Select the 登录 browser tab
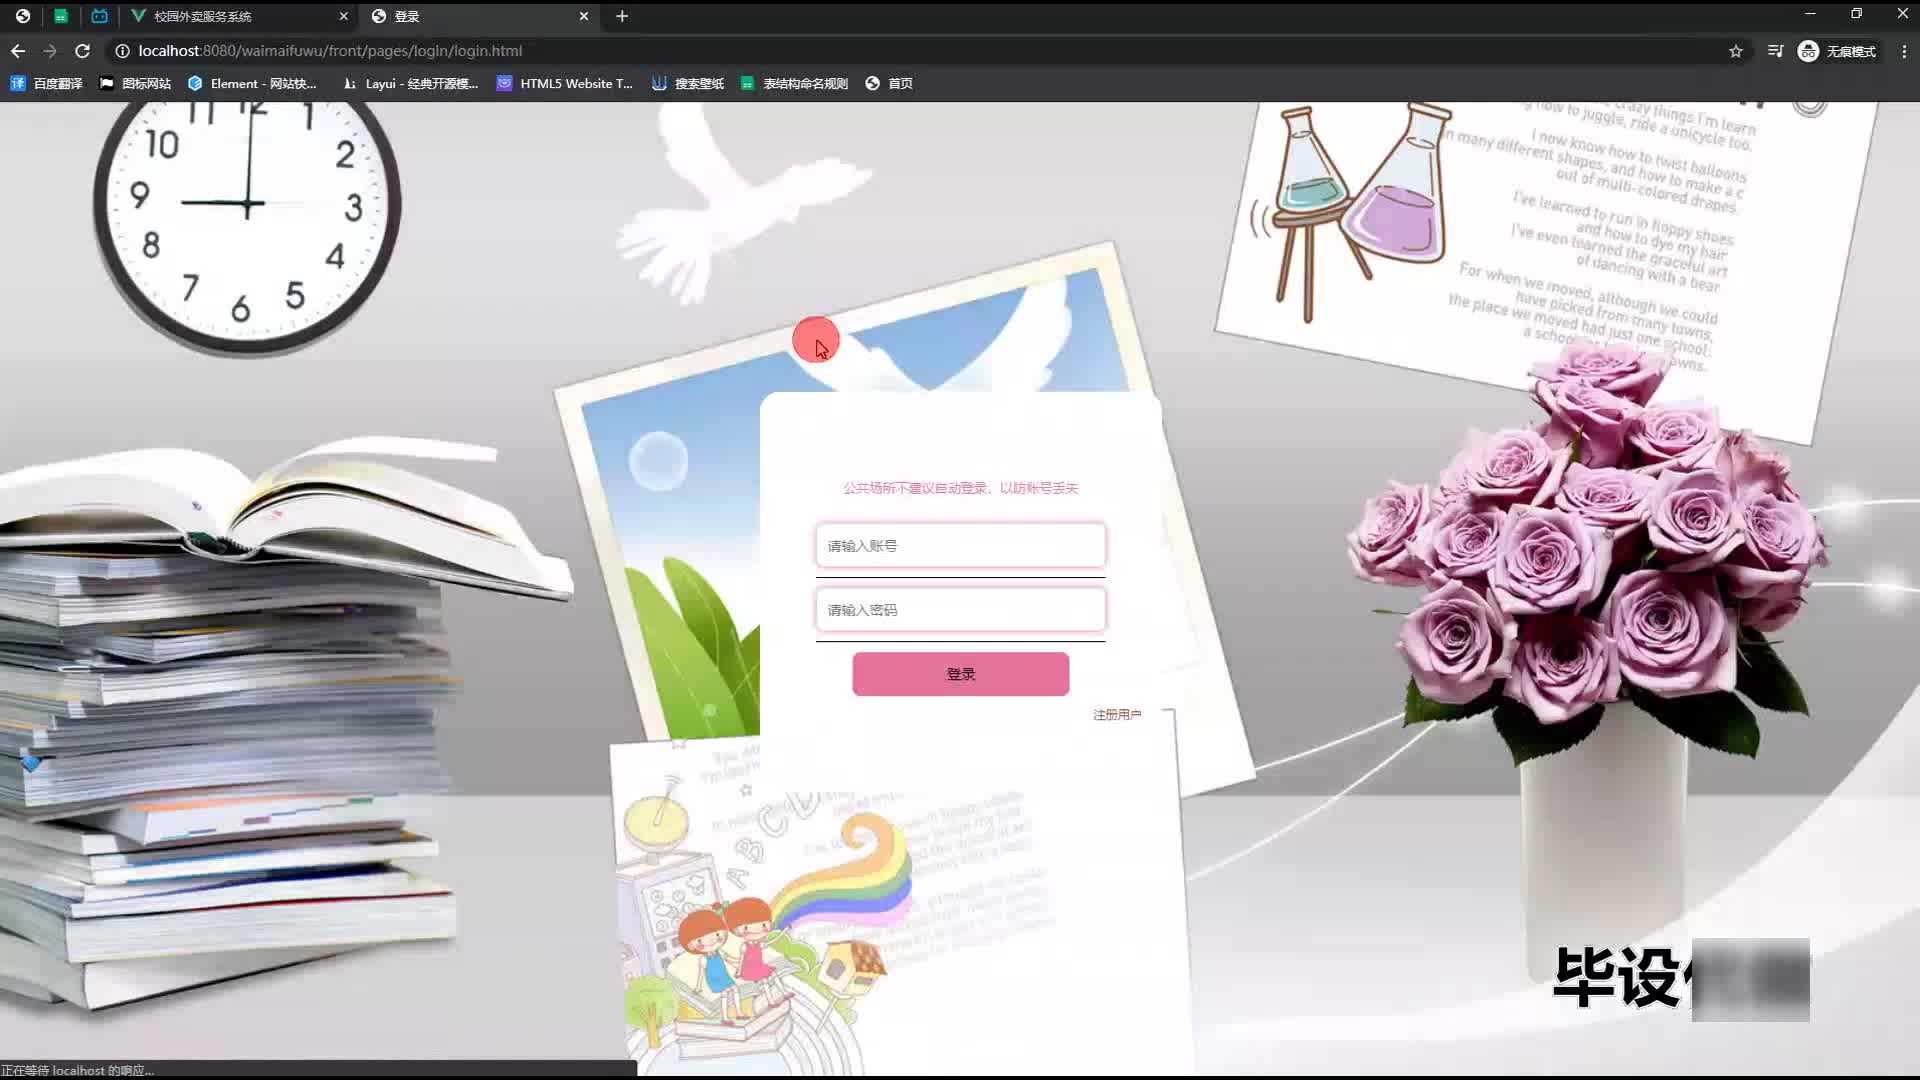The image size is (1920, 1080). (x=478, y=16)
